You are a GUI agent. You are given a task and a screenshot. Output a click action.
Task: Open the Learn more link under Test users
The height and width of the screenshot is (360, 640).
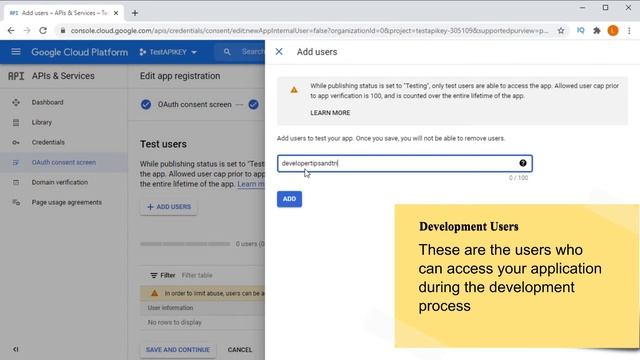click(251, 184)
